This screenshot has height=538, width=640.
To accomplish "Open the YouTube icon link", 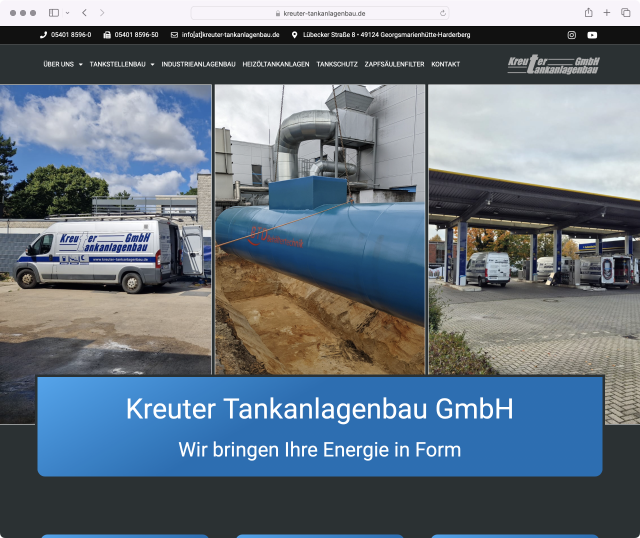I will (592, 35).
